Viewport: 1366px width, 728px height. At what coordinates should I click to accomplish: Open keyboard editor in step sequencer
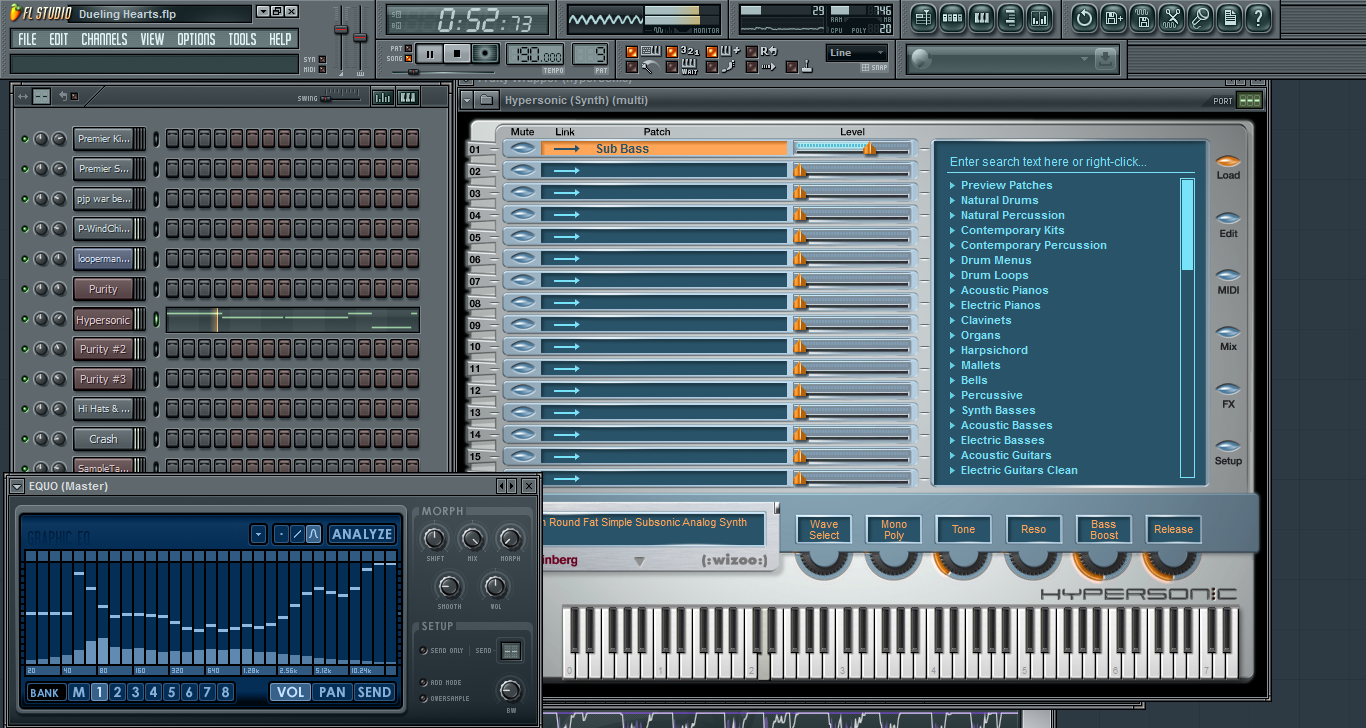click(x=407, y=97)
